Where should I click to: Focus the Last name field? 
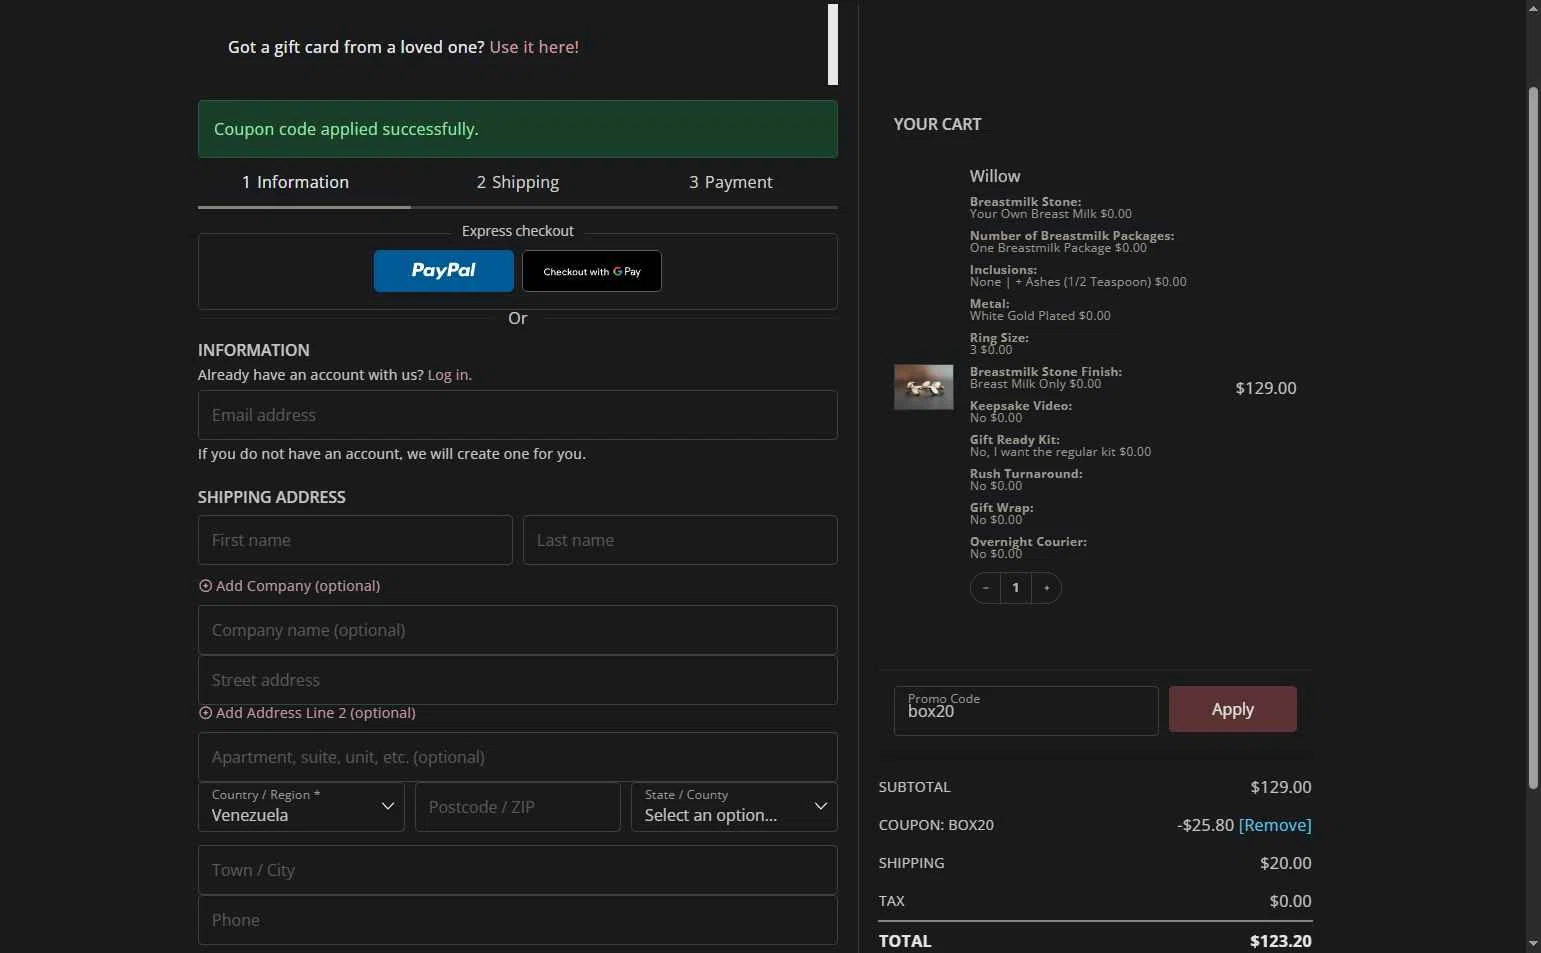click(680, 540)
